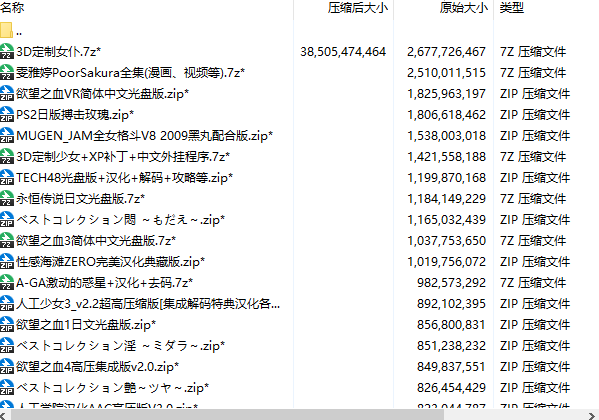Click the horizontal scrollbar thumb
This screenshot has width=599, height=420.
227,415
